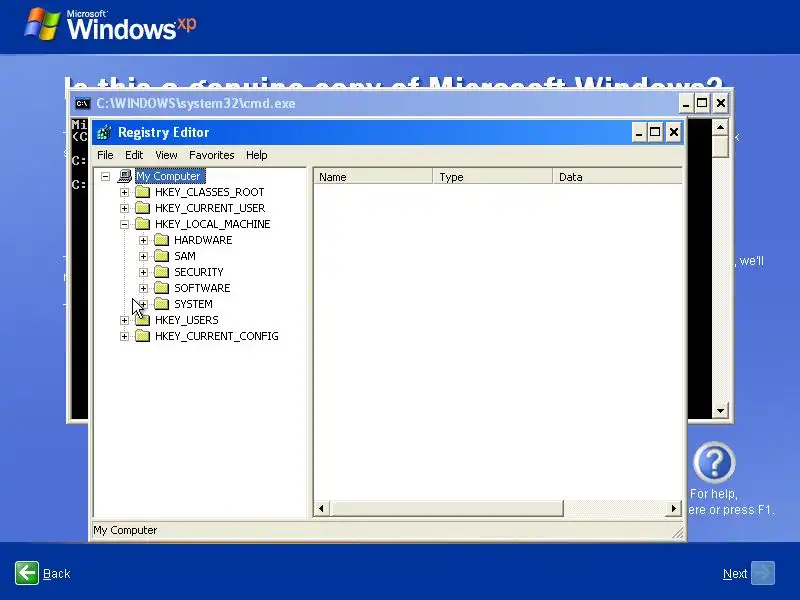The height and width of the screenshot is (600, 800).
Task: Click the HKEY_CURRENT_CONFIG folder icon
Action: point(142,336)
